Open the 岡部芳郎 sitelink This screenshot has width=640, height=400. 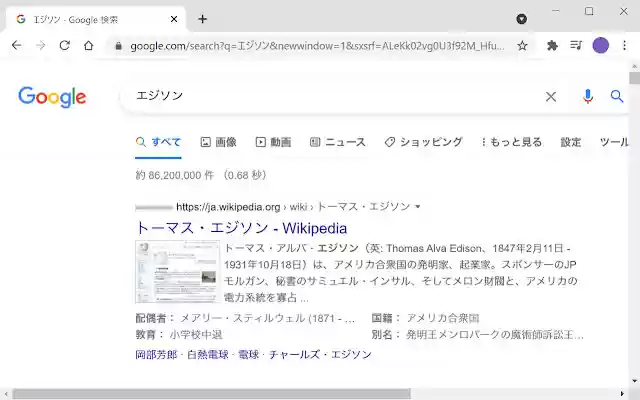tap(156, 354)
